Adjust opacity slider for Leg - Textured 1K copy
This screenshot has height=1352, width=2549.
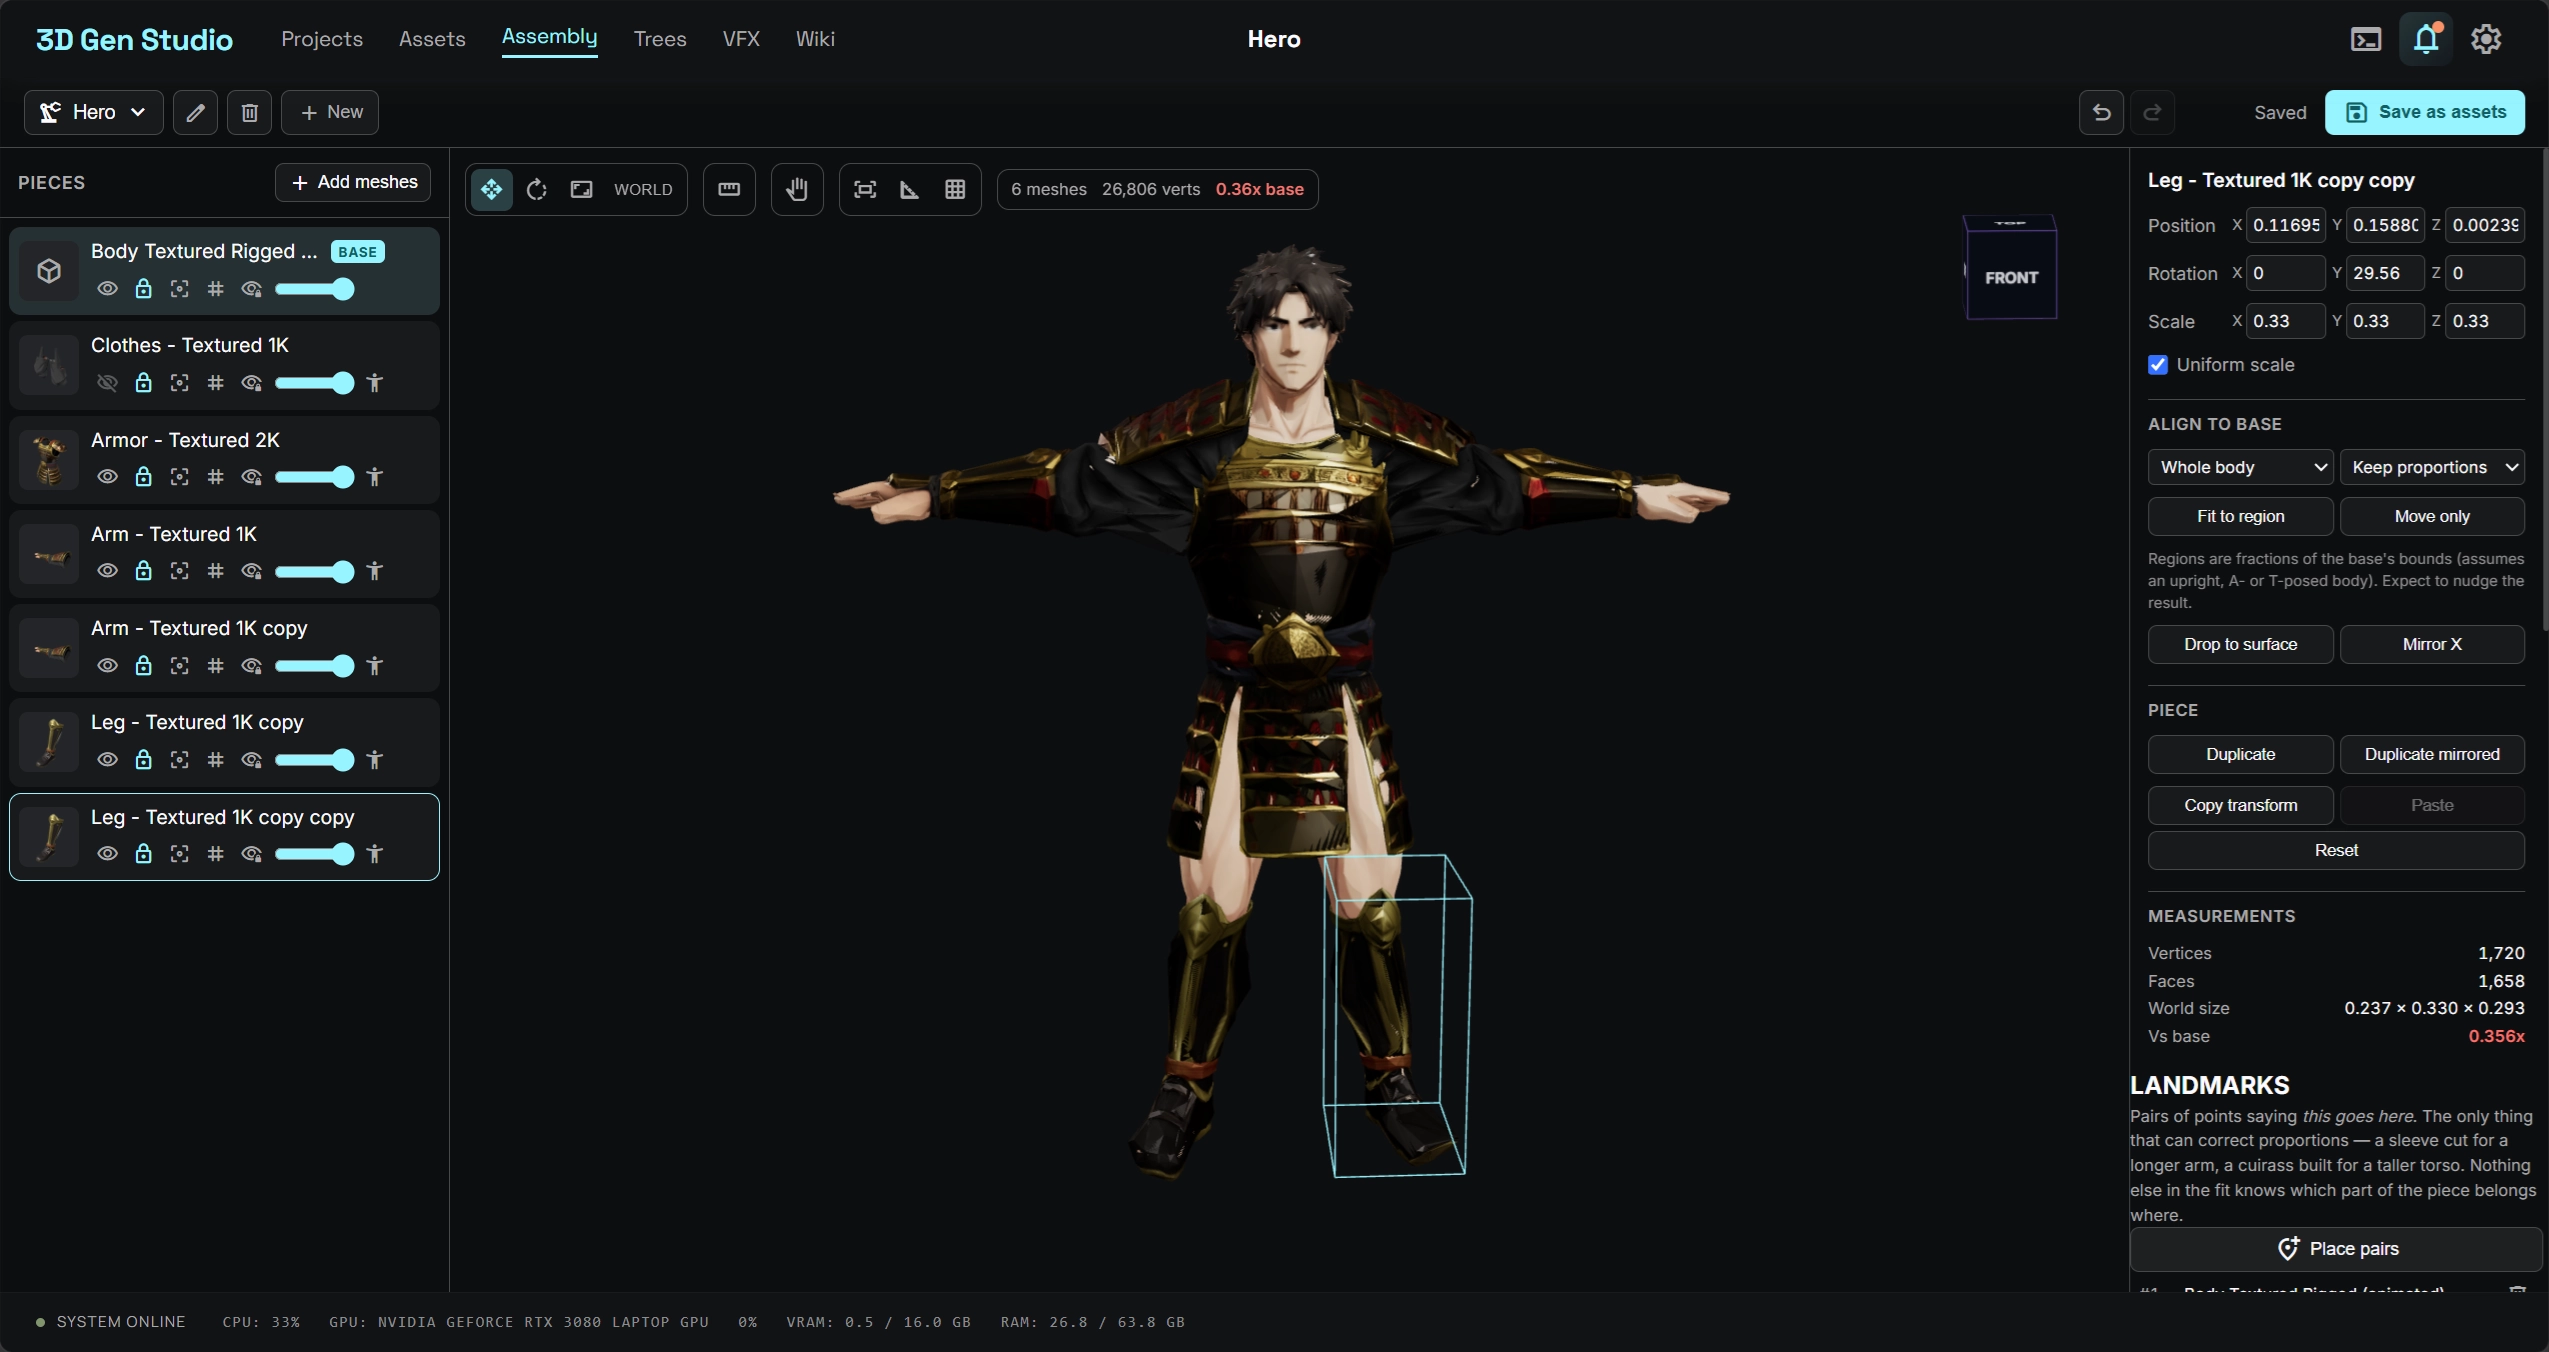click(x=314, y=760)
